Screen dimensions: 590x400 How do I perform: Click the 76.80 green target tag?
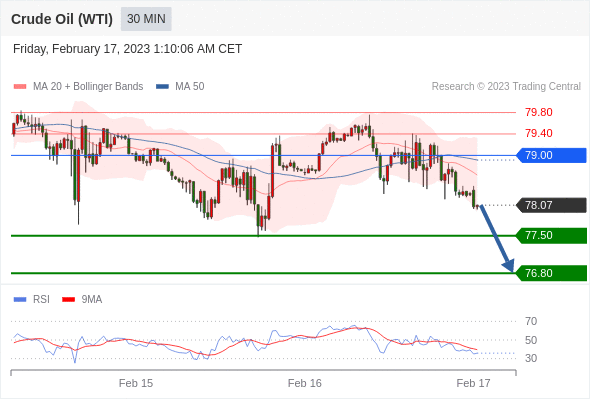pos(551,273)
